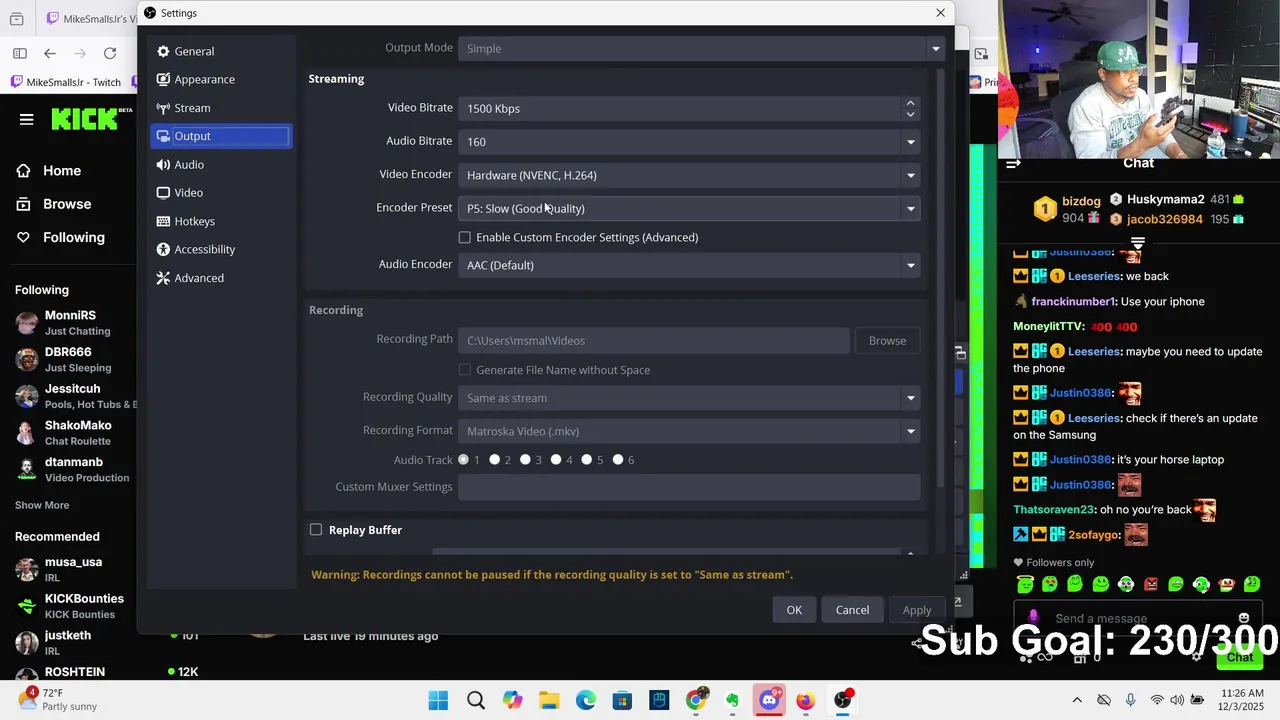The width and height of the screenshot is (1280, 720).
Task: Open the Encoder Preset dropdown
Action: point(689,208)
